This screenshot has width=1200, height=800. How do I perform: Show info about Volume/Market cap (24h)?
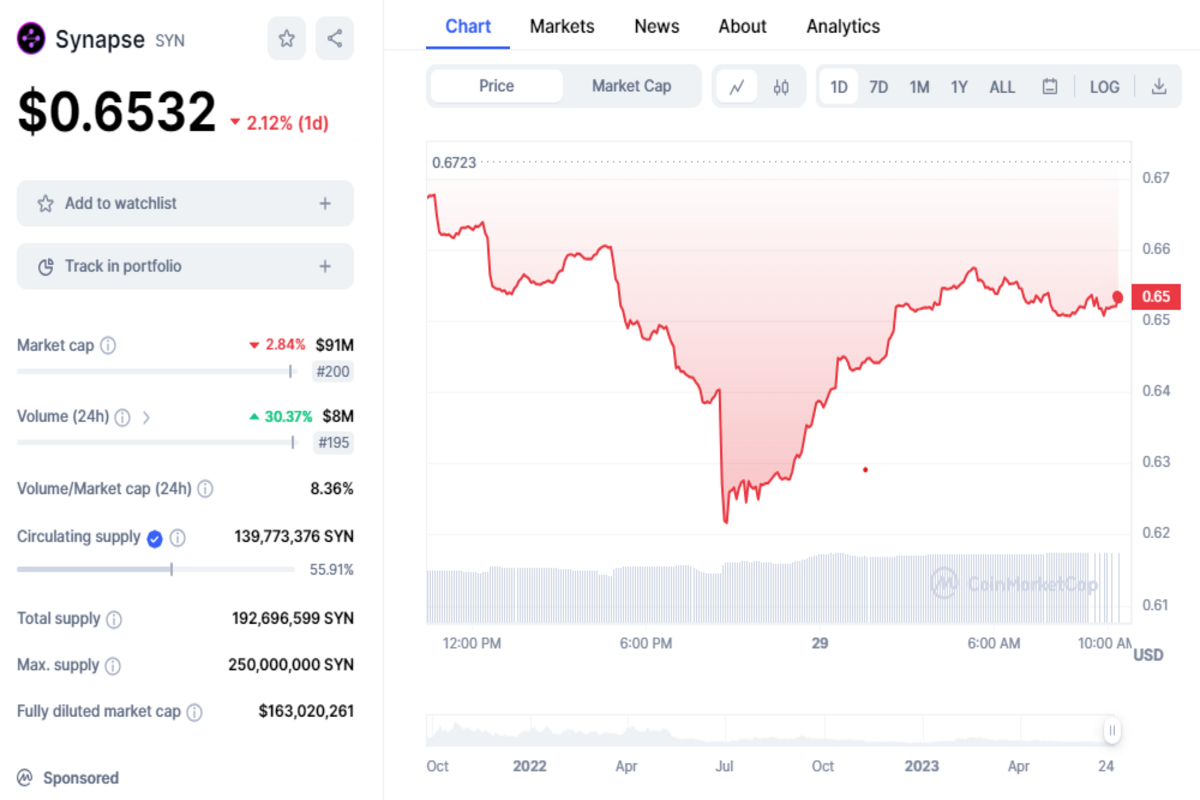pos(205,489)
